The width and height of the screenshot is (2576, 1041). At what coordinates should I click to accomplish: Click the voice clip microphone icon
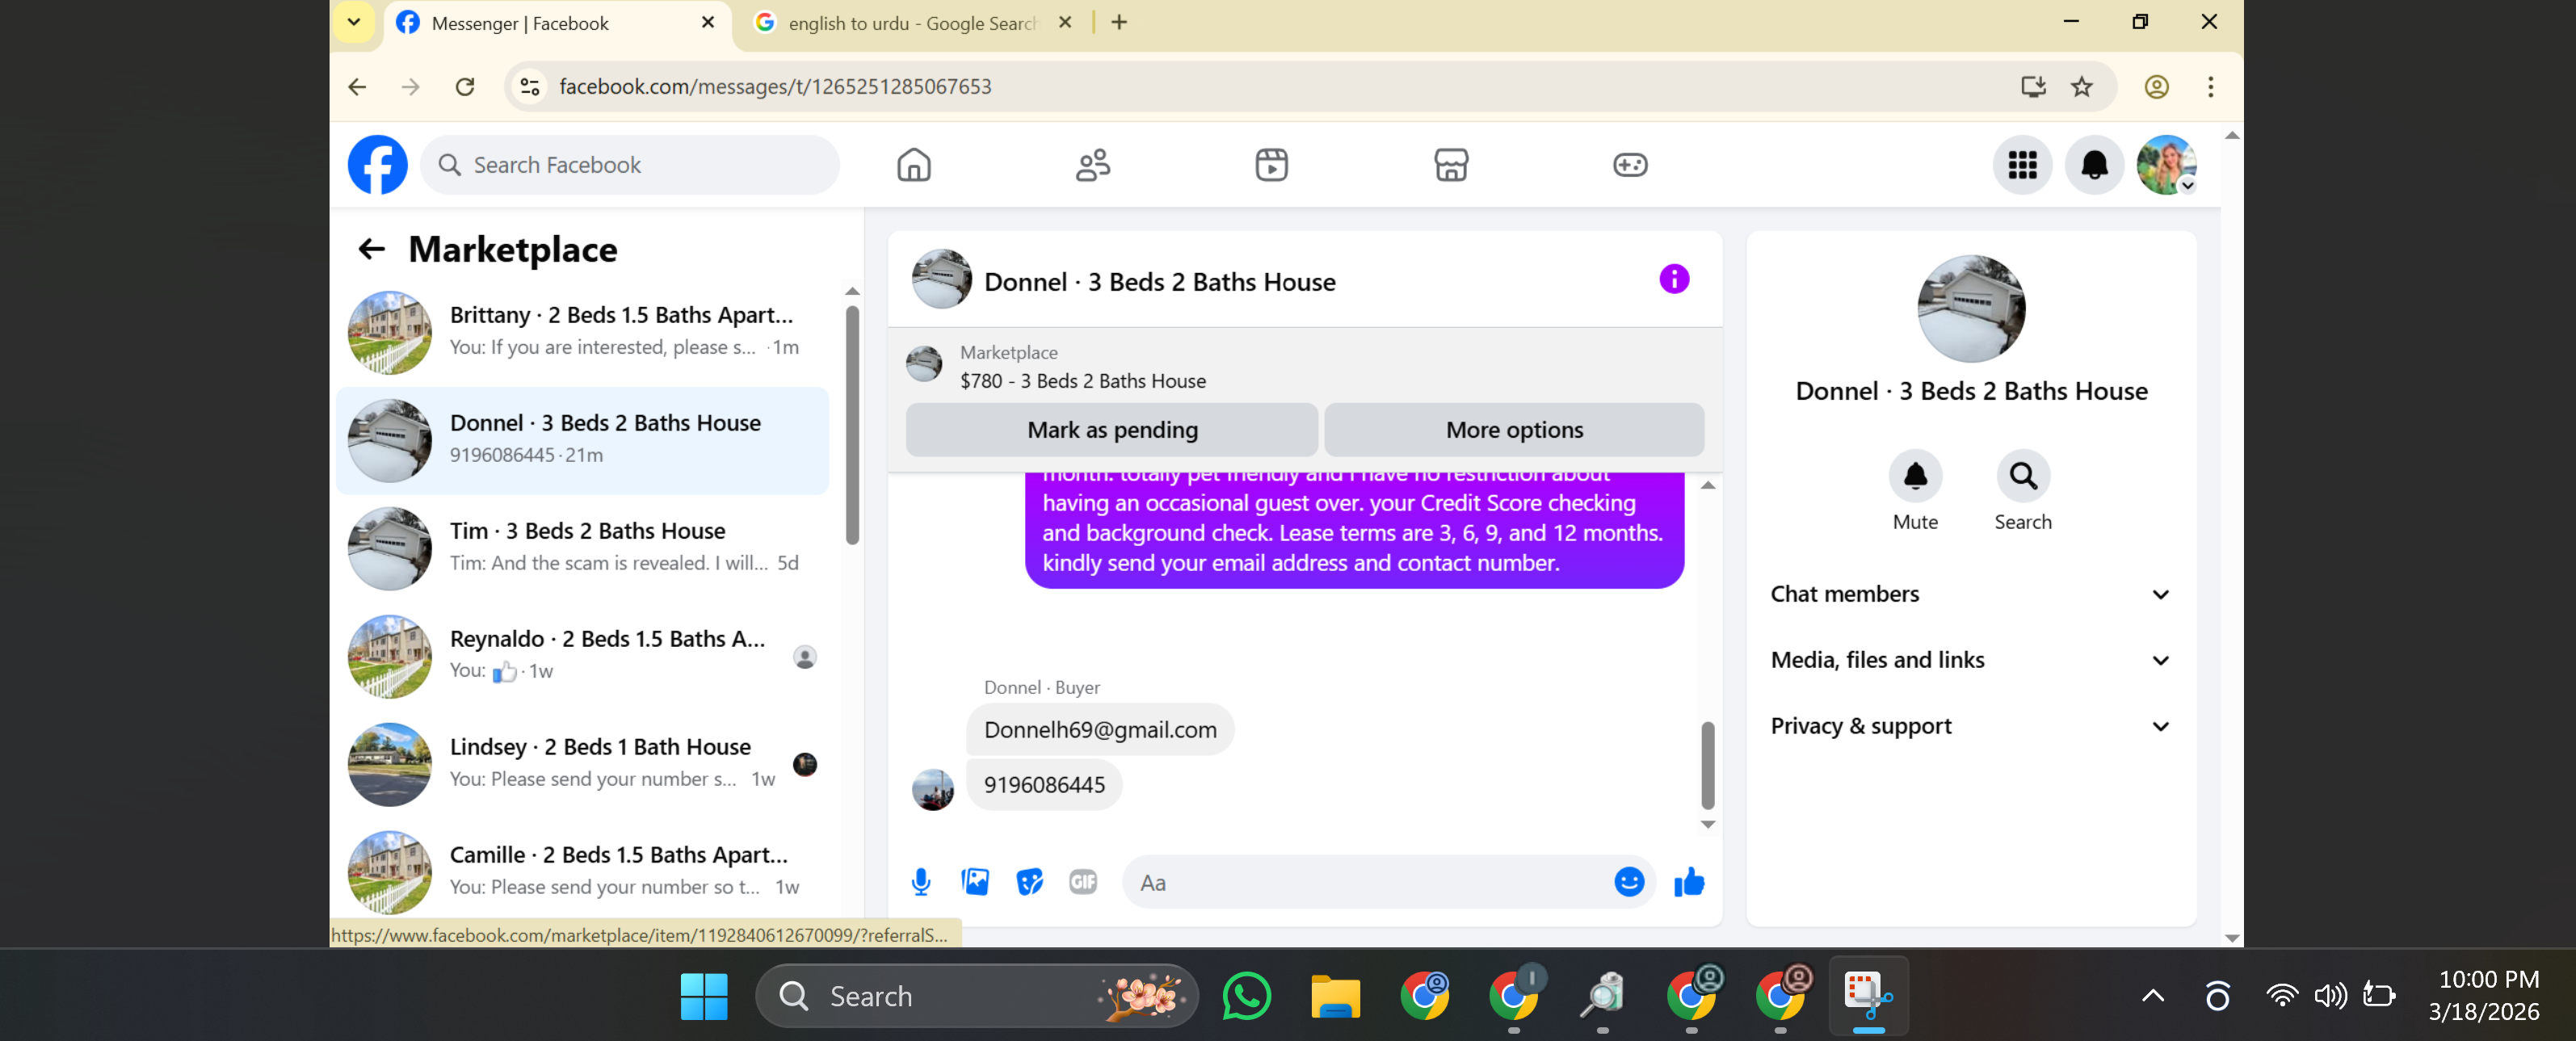click(x=921, y=882)
